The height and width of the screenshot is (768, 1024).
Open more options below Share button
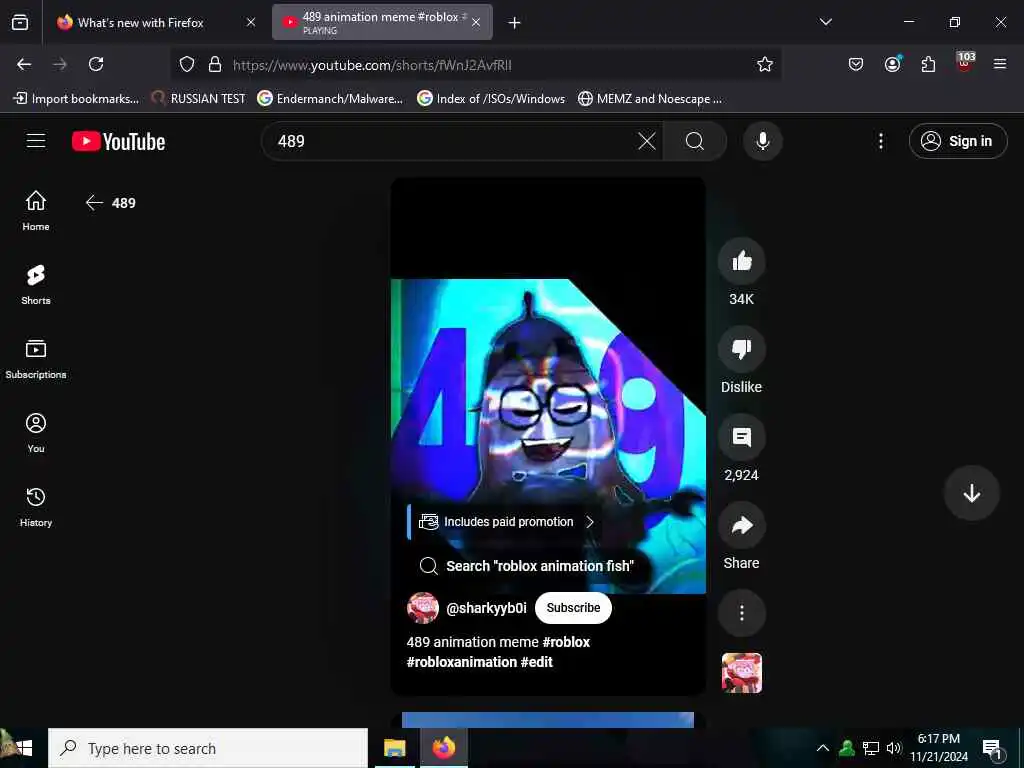(x=741, y=613)
